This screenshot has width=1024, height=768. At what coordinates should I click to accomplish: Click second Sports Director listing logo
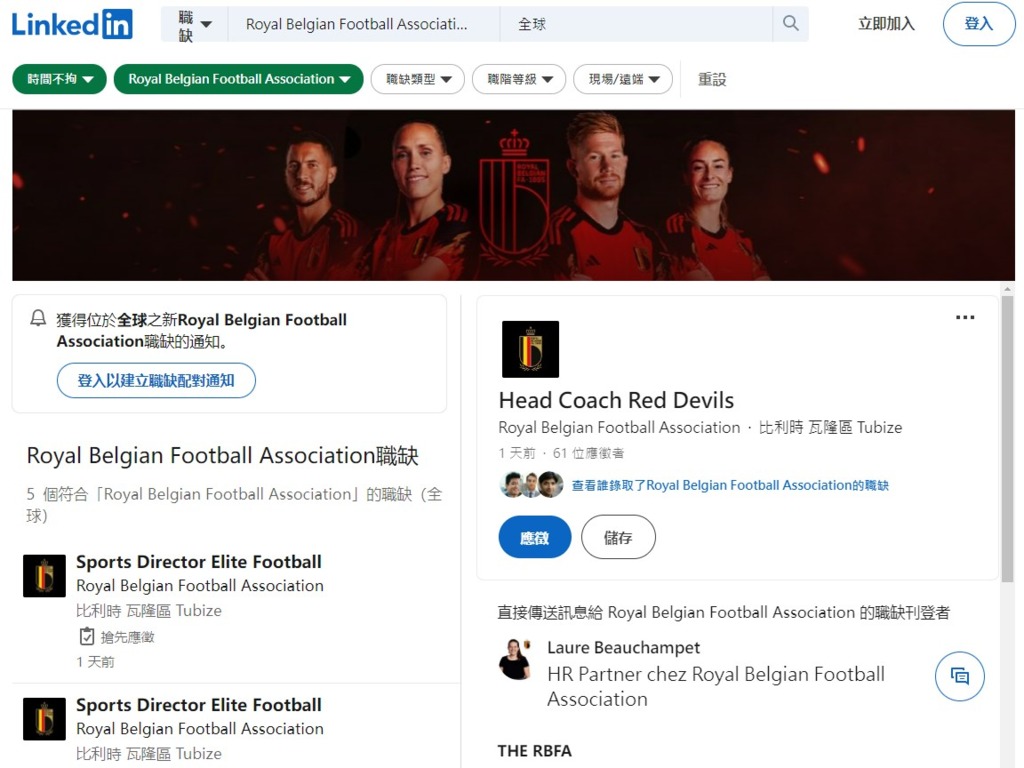click(44, 719)
